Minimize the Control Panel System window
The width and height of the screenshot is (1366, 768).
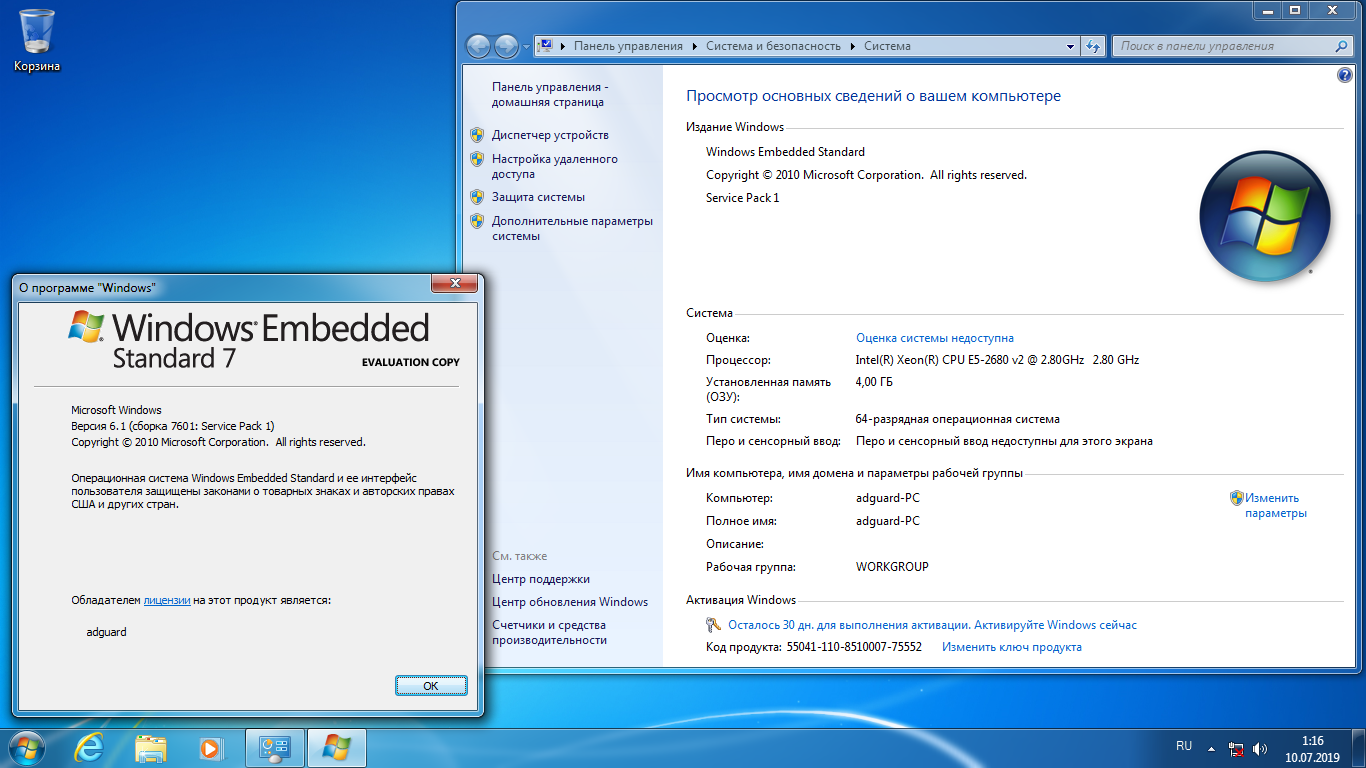[x=1267, y=9]
